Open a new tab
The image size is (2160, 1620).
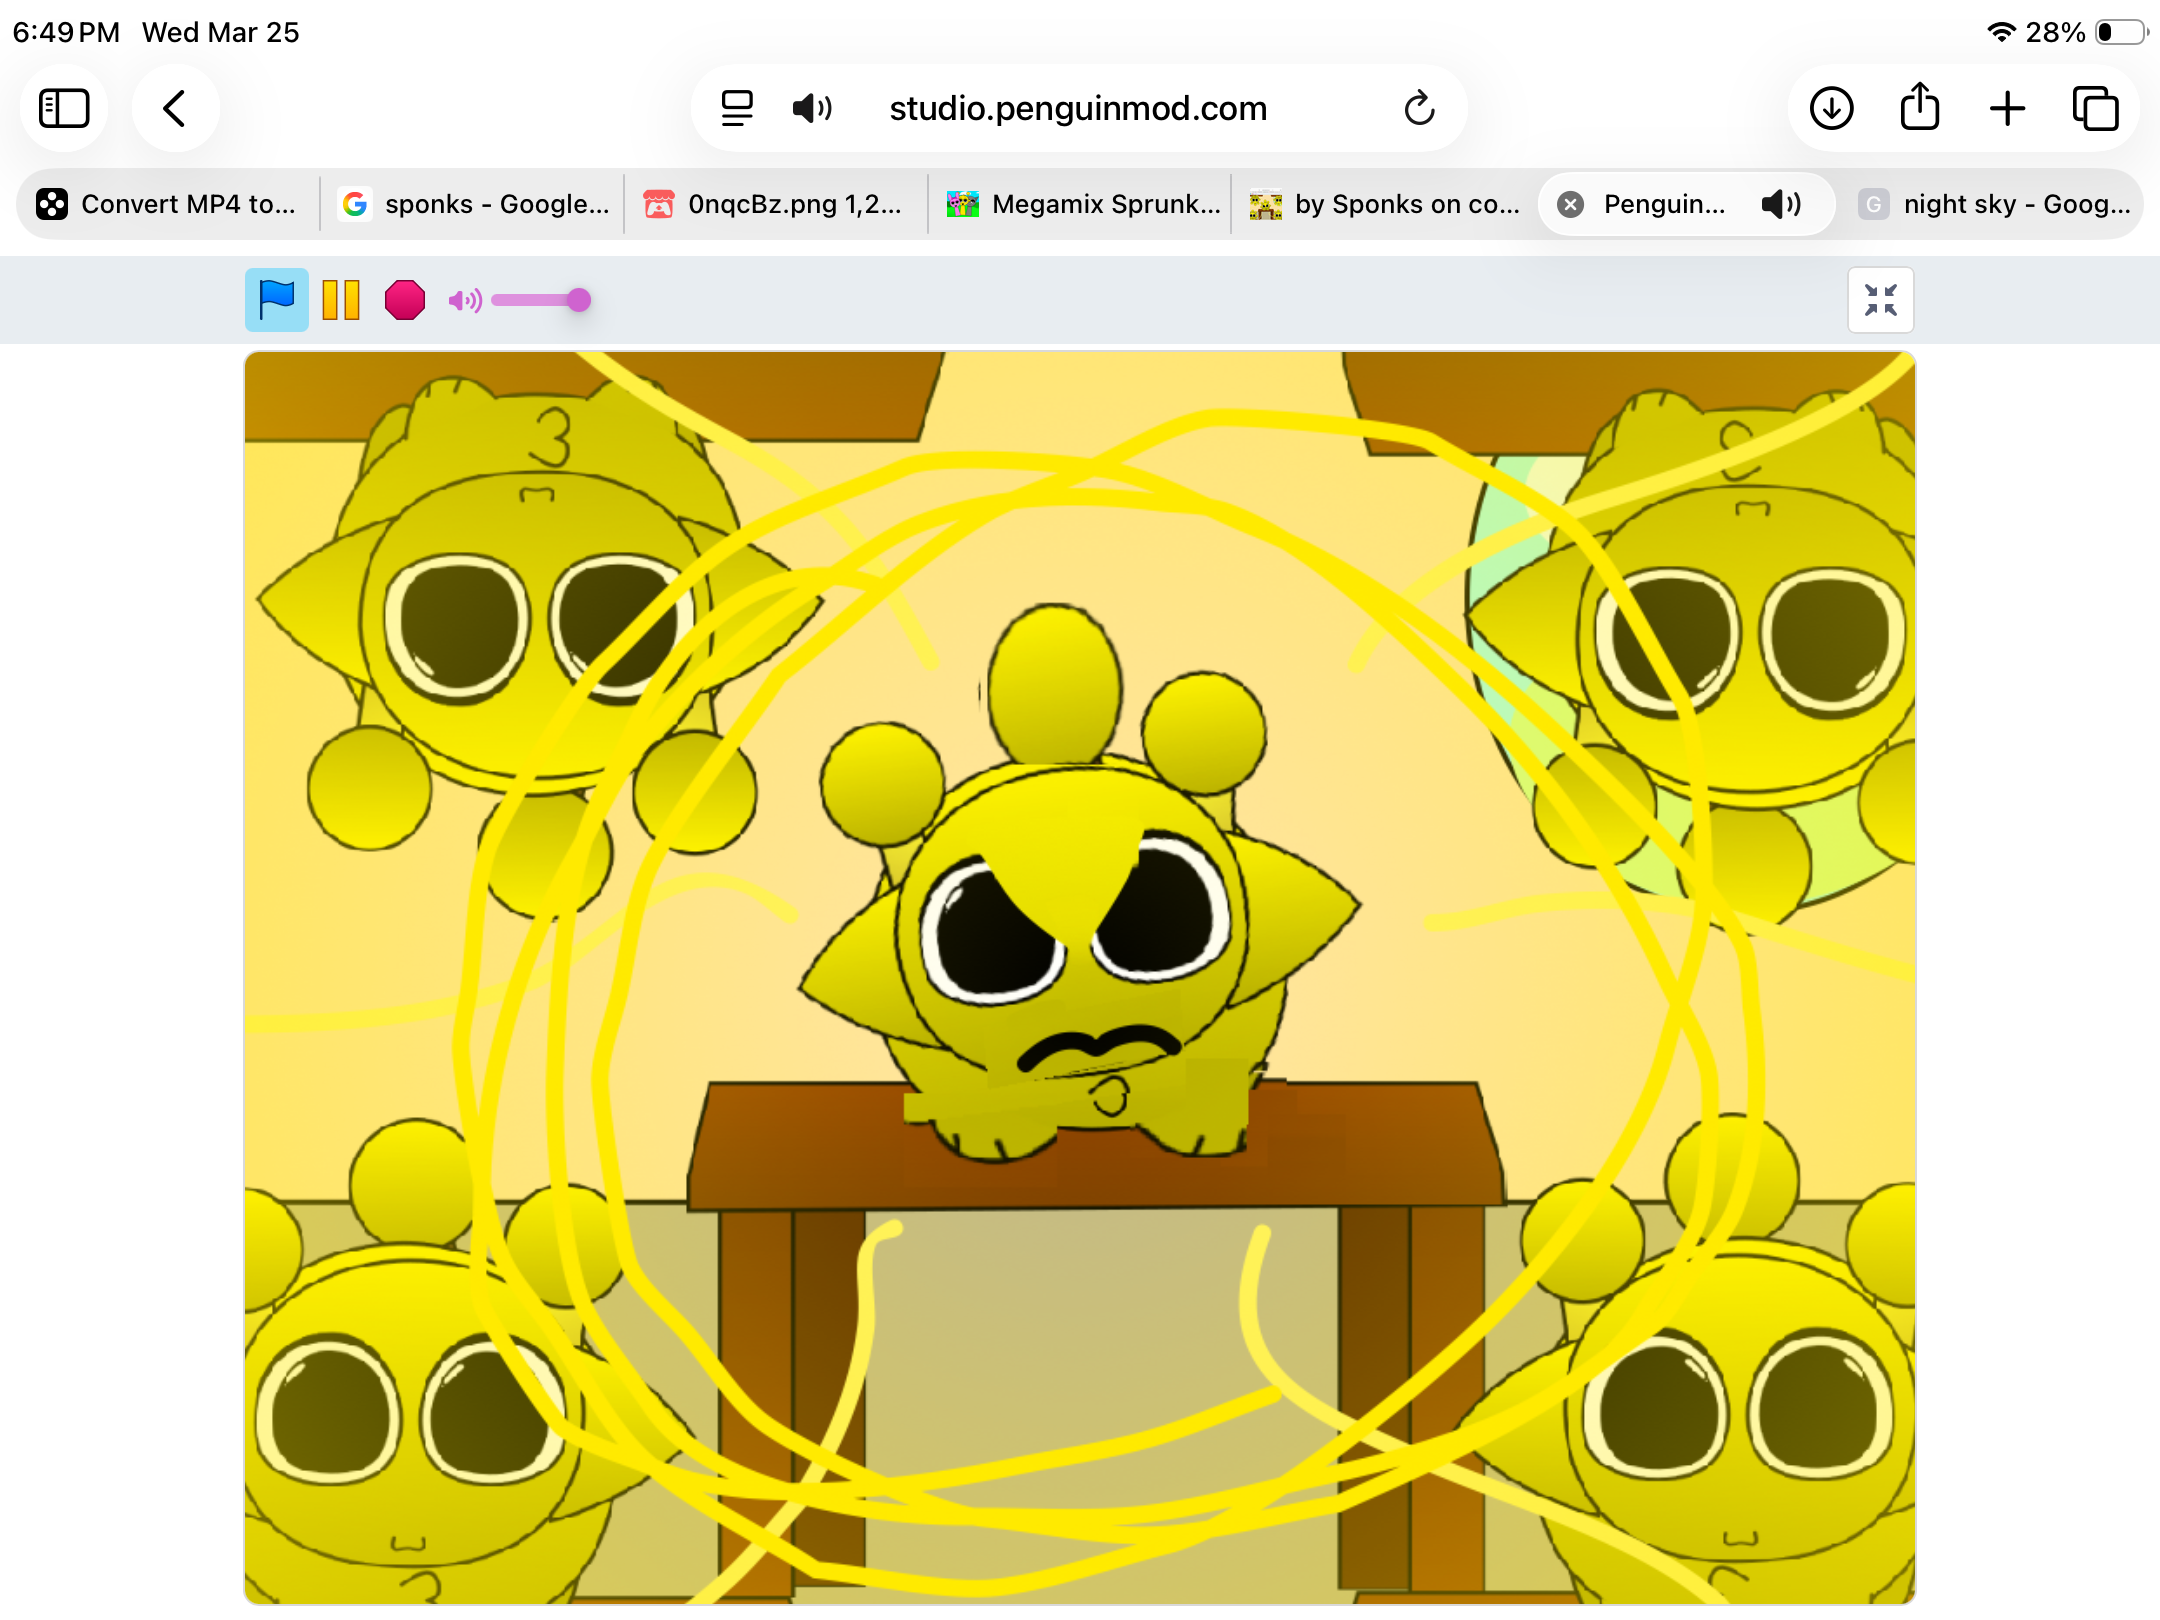coord(2007,108)
